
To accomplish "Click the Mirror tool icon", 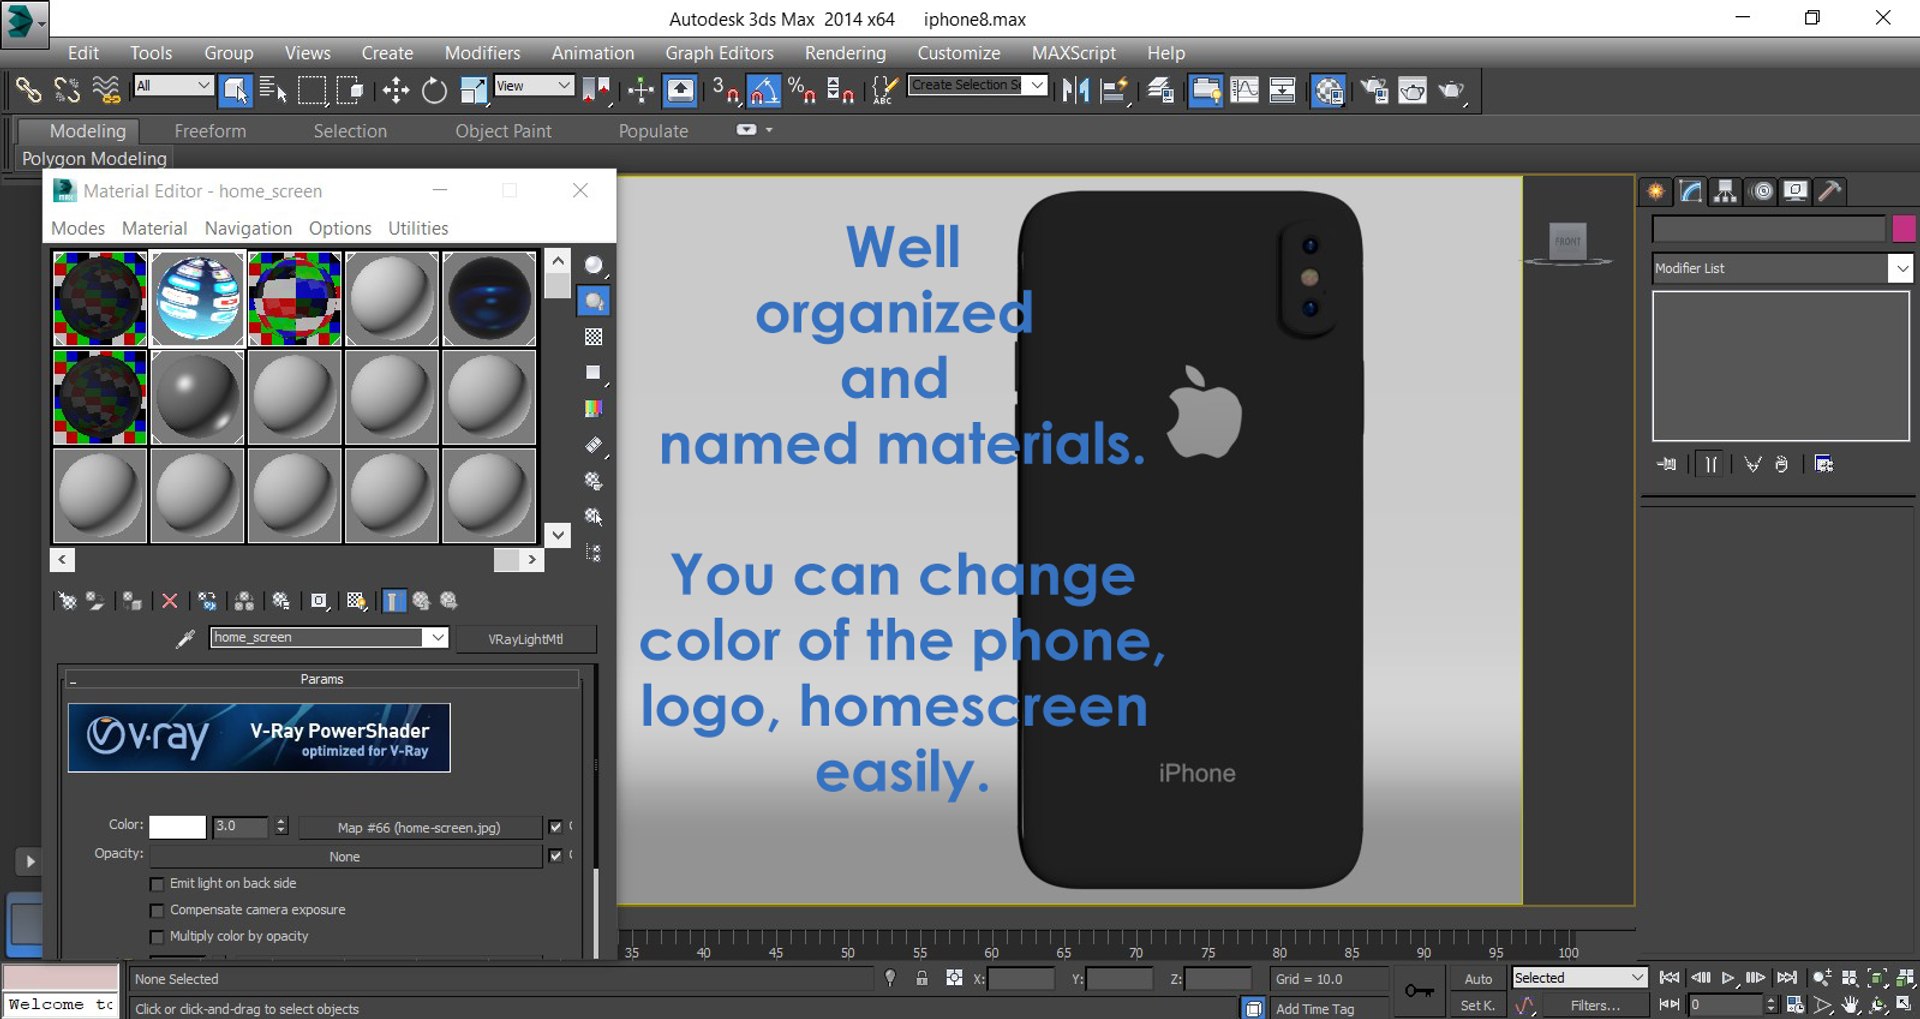I will click(x=1076, y=91).
